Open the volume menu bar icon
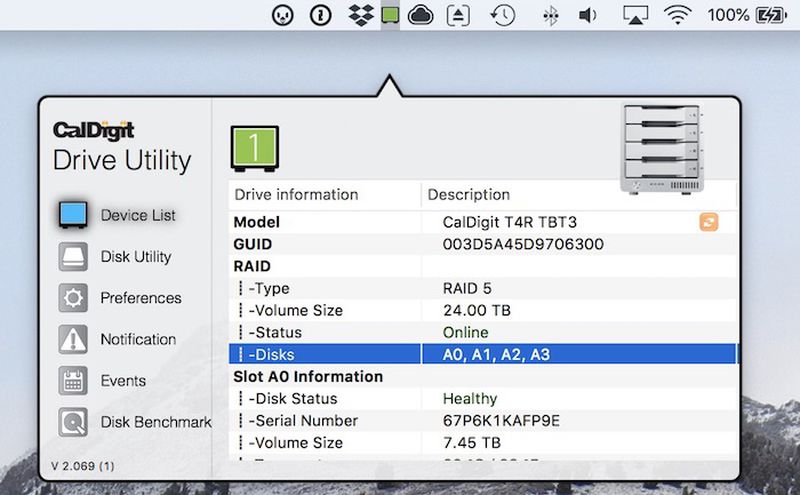The image size is (800, 495). coord(588,15)
